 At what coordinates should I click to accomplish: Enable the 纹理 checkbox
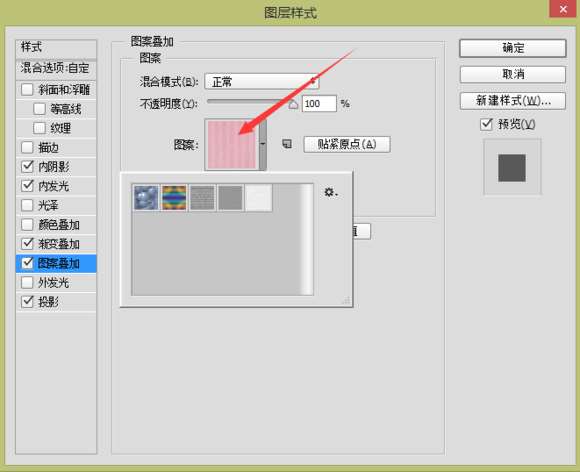tap(39, 128)
